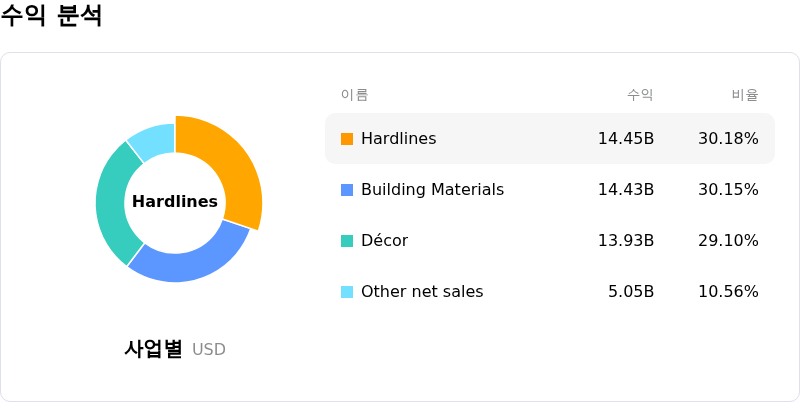Viewport: 800px width, 402px height.
Task: Click the 수익 분석 section heading
Action: tap(51, 15)
